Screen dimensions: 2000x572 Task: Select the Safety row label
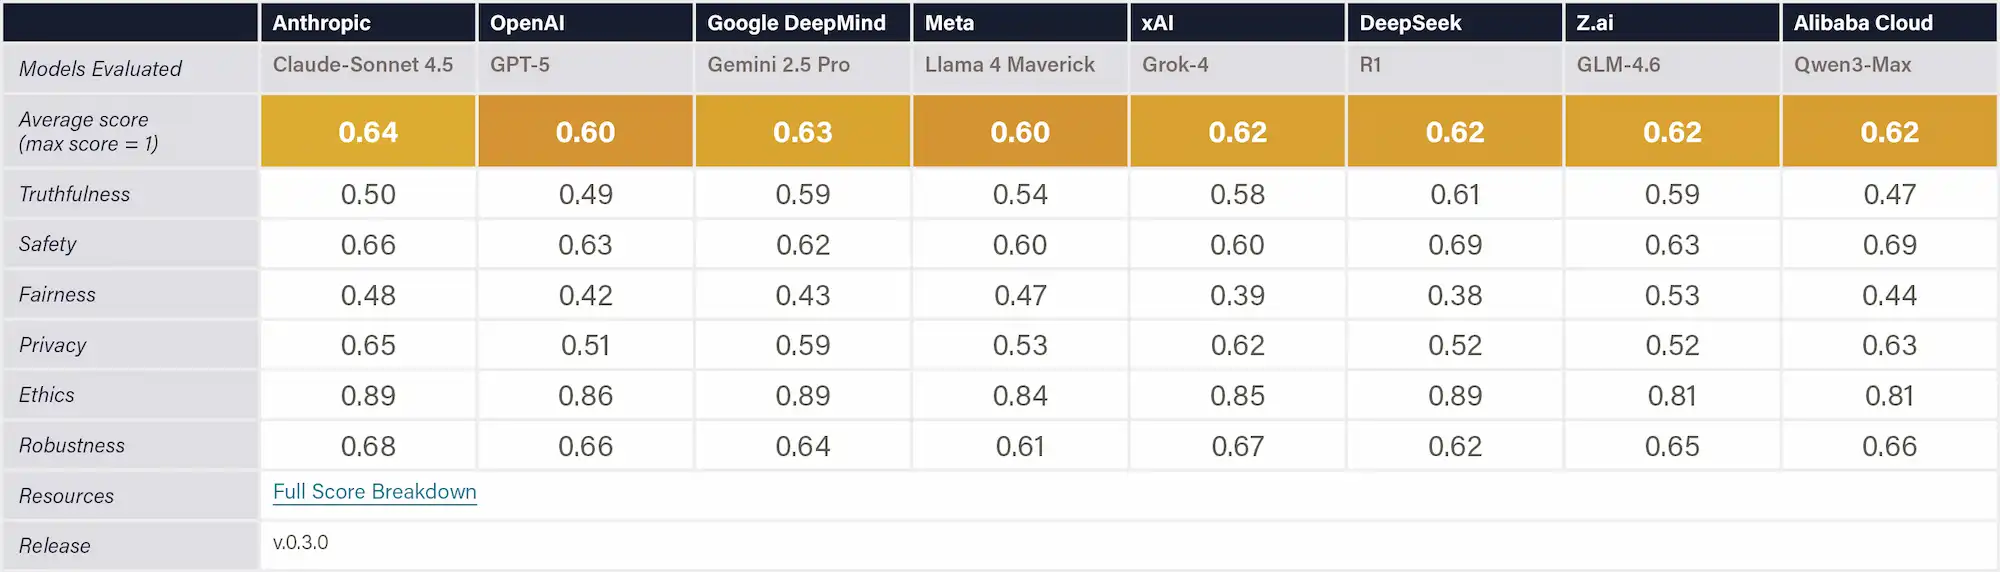(x=48, y=244)
